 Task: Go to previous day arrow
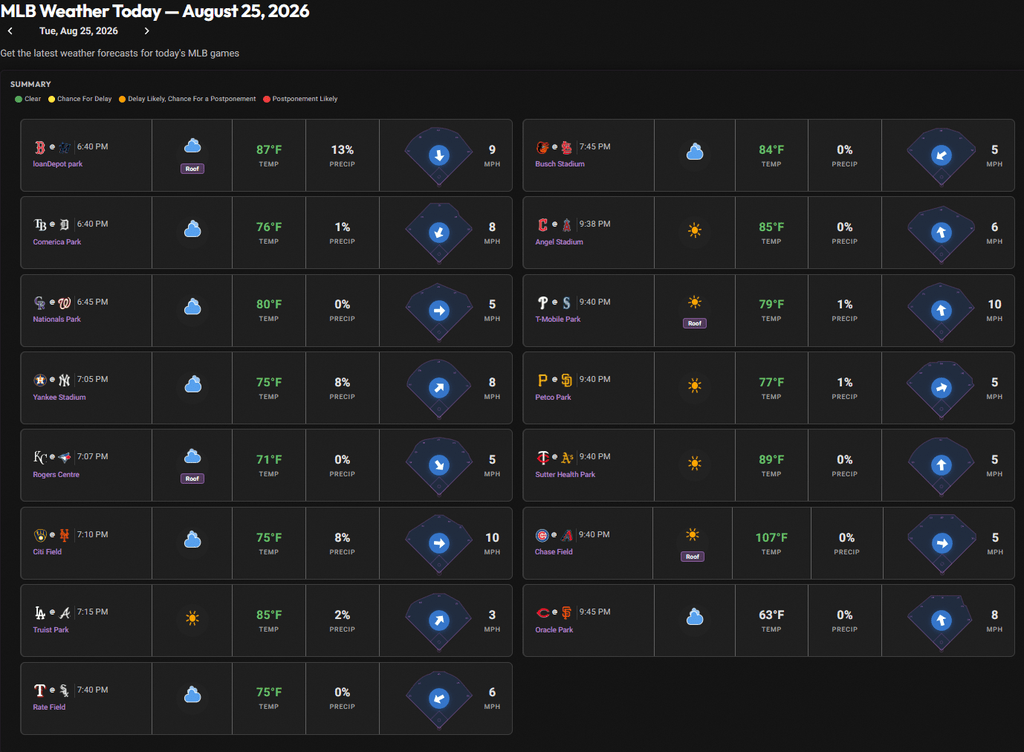10,31
